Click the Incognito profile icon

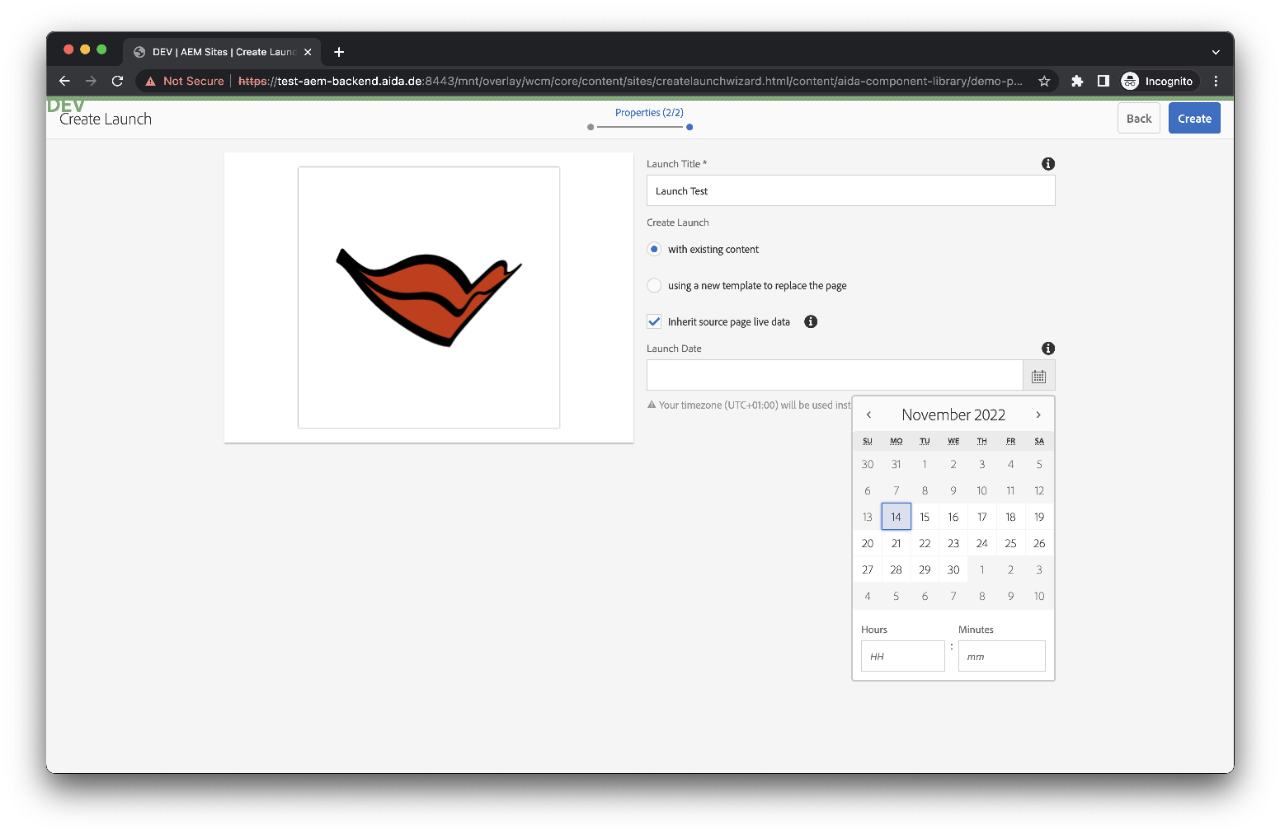coord(1157,81)
